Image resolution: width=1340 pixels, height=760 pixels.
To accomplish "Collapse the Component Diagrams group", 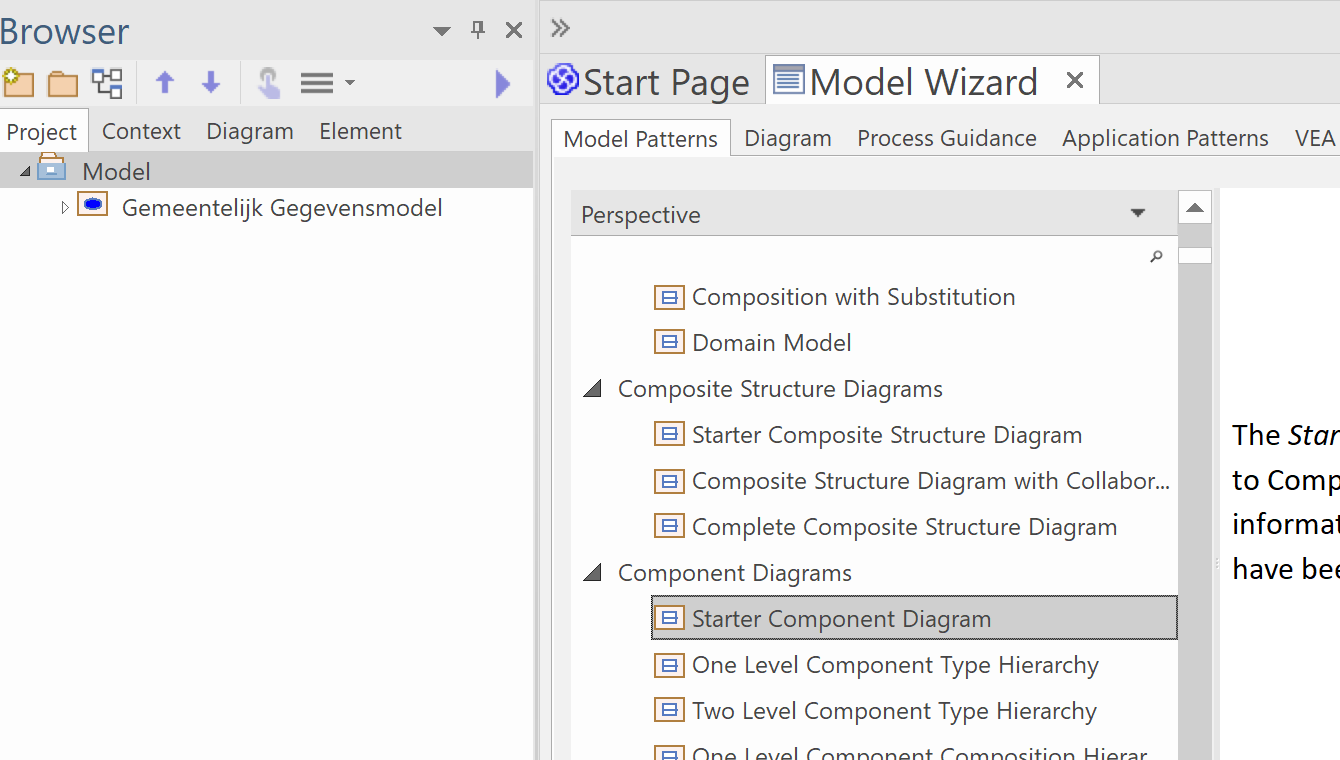I will [593, 573].
